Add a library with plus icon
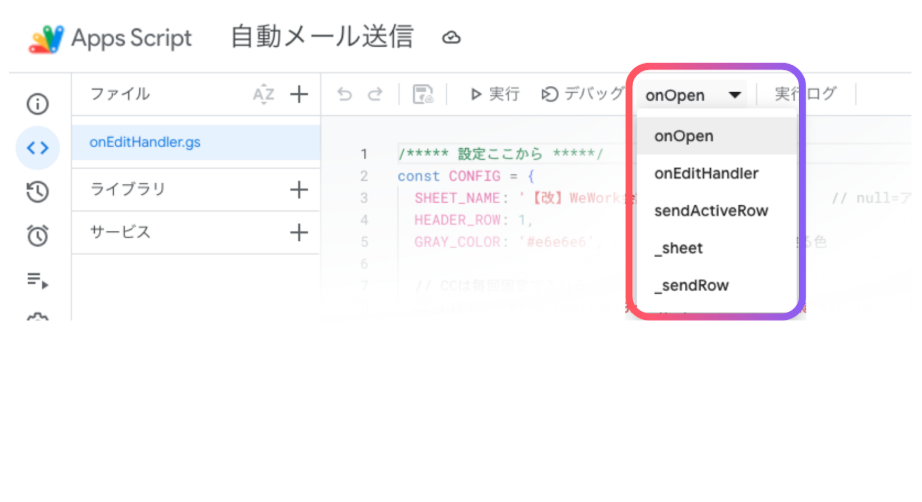Screen dimensions: 922x502 pos(299,189)
